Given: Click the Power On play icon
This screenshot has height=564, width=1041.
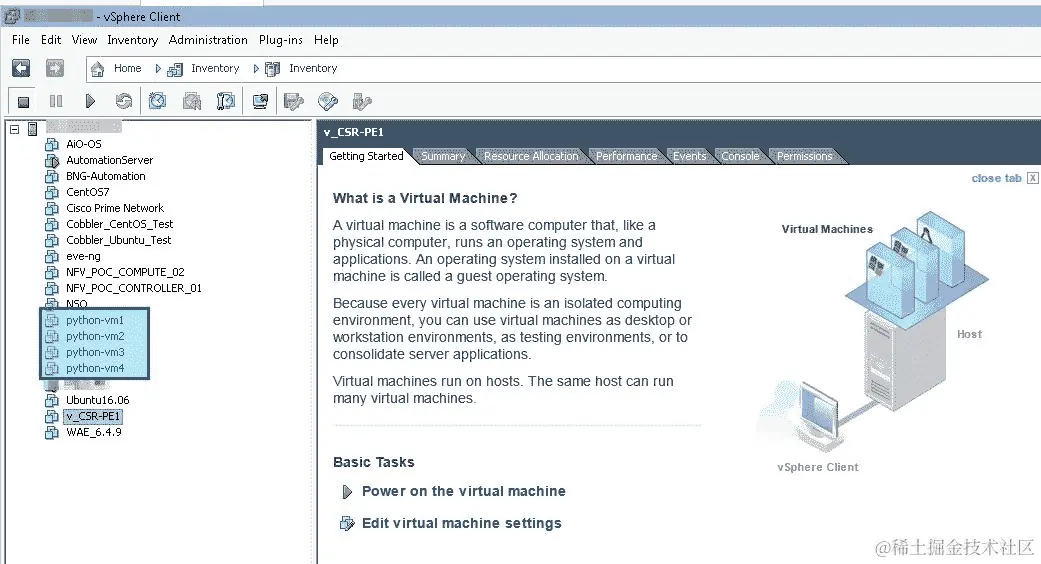Looking at the screenshot, I should (90, 101).
